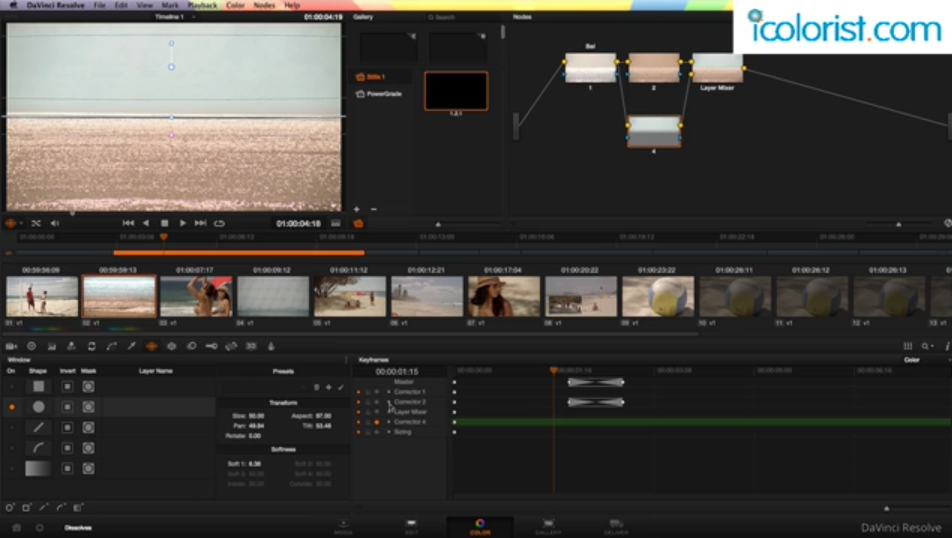The width and height of the screenshot is (952, 538).
Task: Delete window preset with trash icon
Action: click(x=316, y=387)
